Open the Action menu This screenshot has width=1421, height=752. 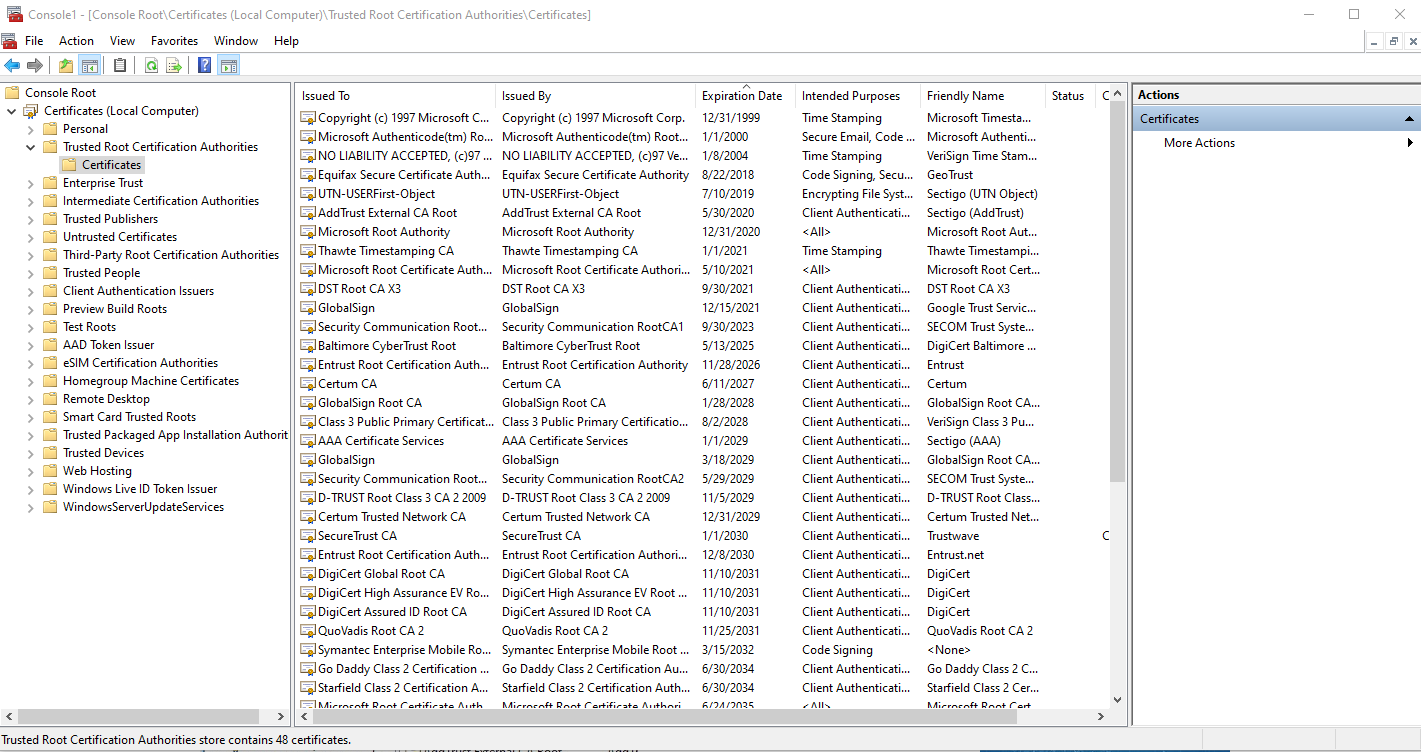[x=76, y=40]
